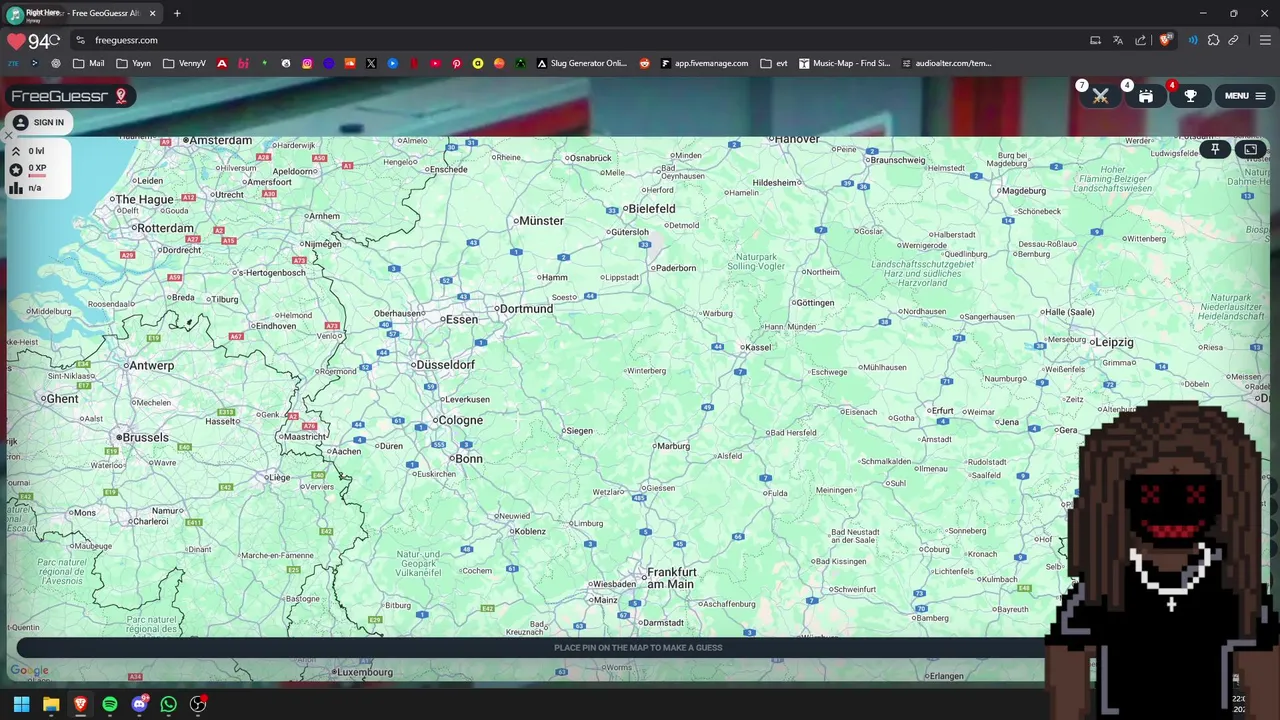
Task: Click the Amsterdam label on the map
Action: pos(219,140)
